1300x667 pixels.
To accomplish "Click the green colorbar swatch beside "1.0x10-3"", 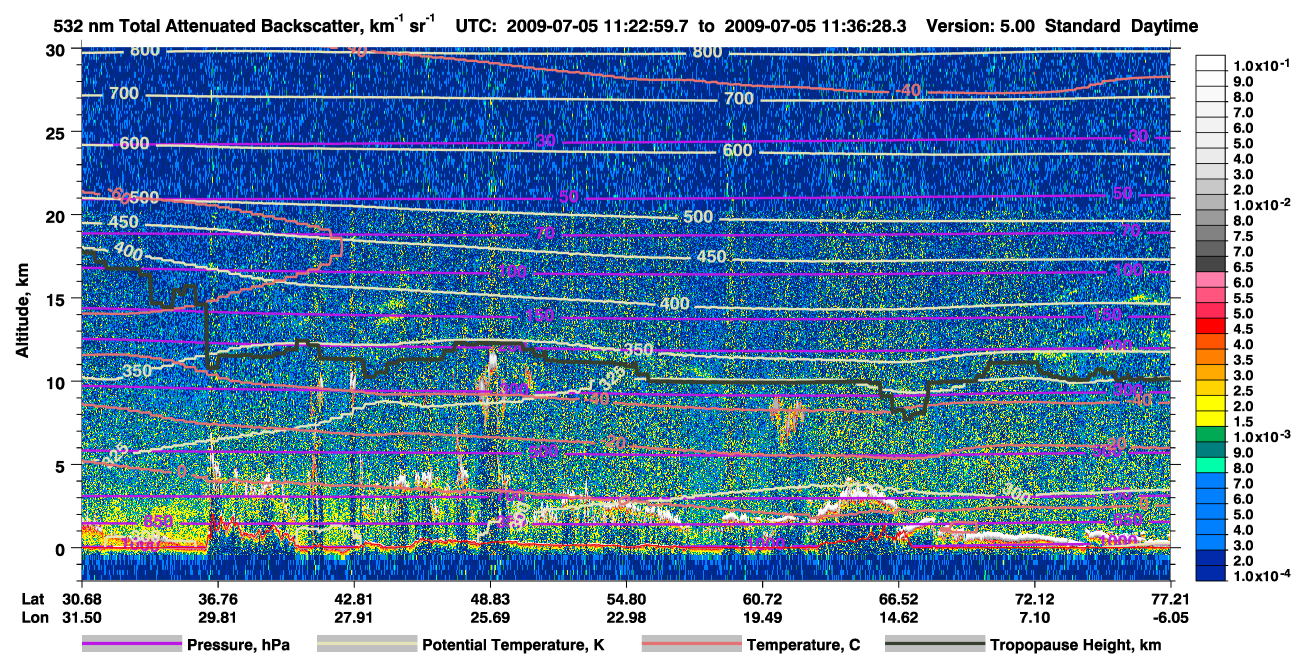I will click(1210, 434).
